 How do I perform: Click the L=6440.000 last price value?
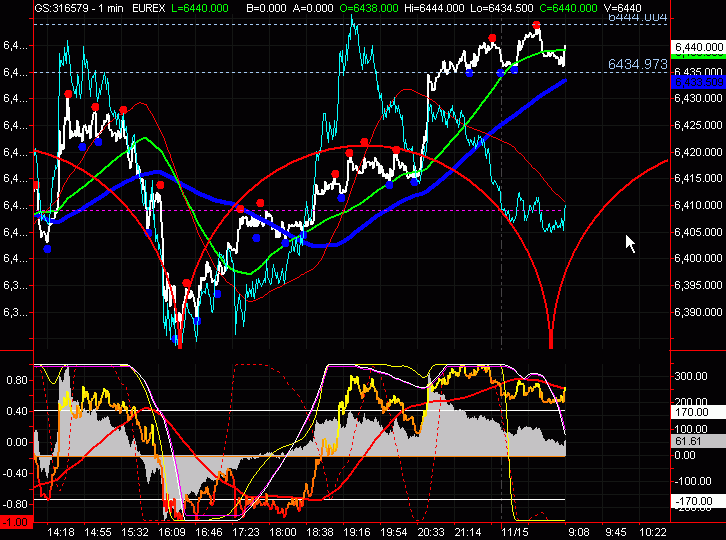(200, 8)
